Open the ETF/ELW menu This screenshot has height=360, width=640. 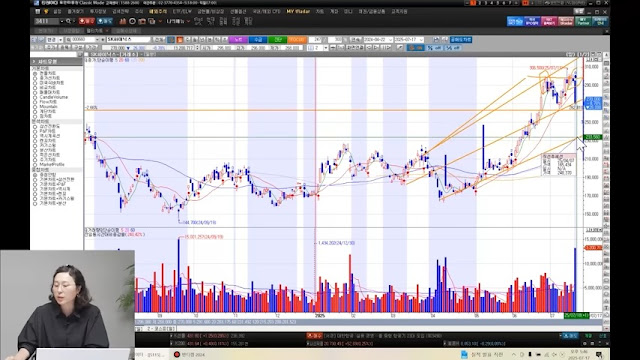(182, 11)
